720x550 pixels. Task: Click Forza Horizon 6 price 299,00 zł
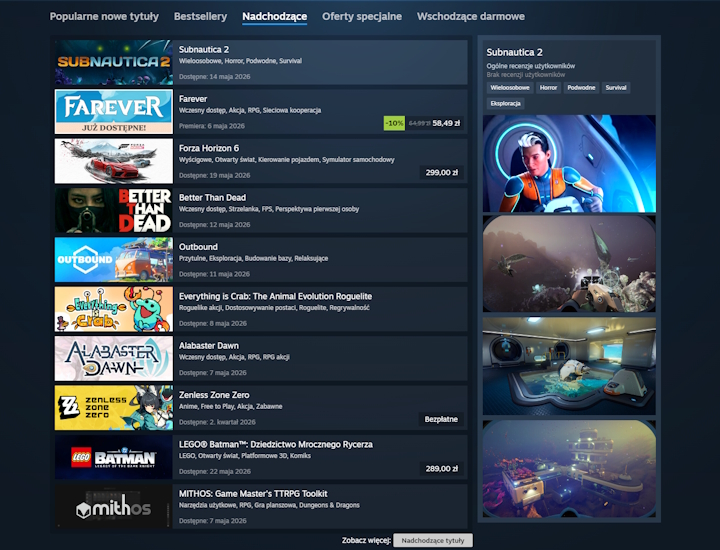click(x=441, y=173)
